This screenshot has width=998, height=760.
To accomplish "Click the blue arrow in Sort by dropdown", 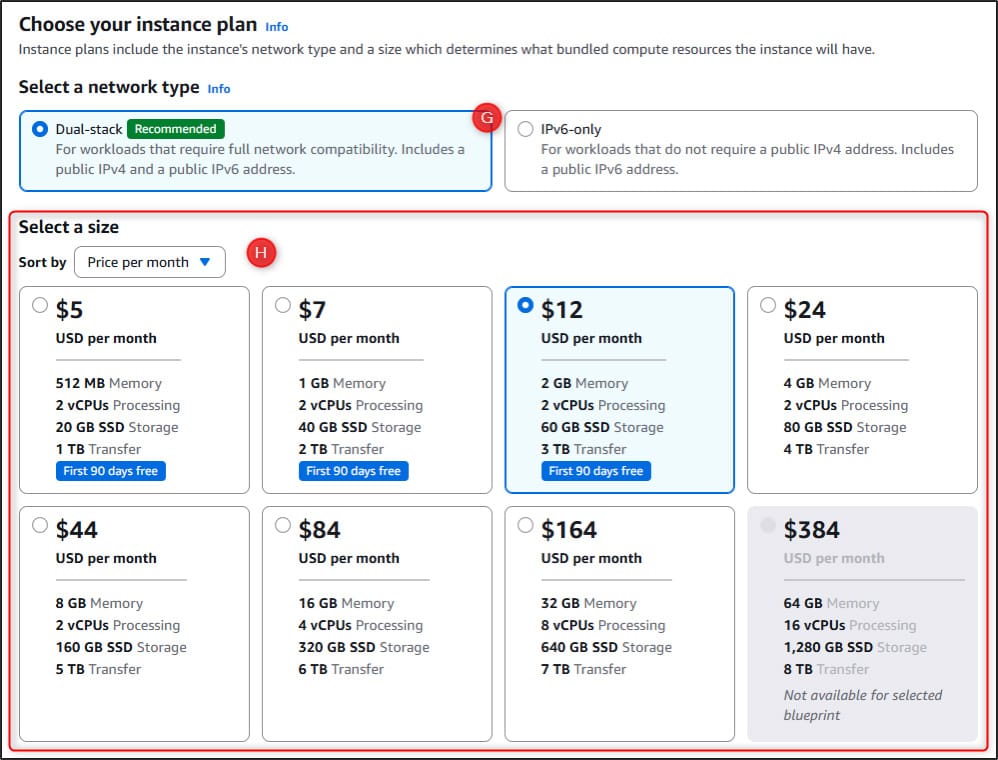I will (x=205, y=262).
